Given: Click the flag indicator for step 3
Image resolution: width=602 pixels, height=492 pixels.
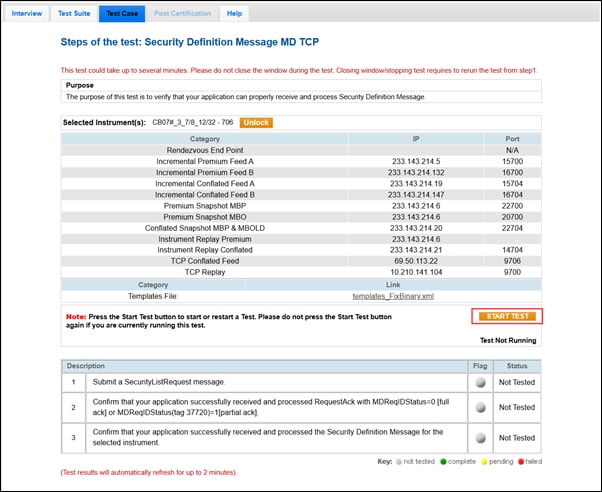Looking at the screenshot, I should point(479,437).
